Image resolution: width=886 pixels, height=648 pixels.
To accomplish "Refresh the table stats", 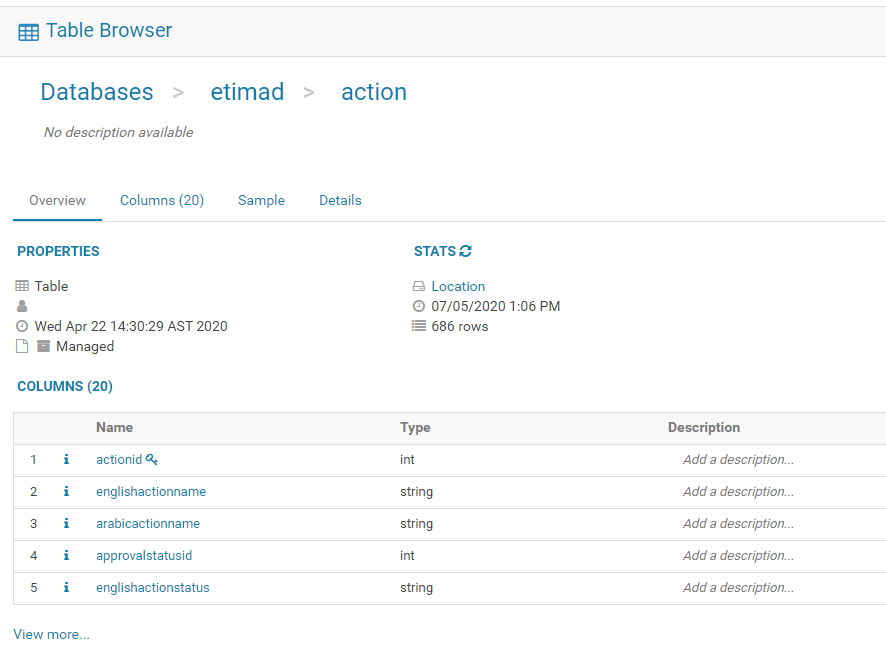I will tap(466, 251).
